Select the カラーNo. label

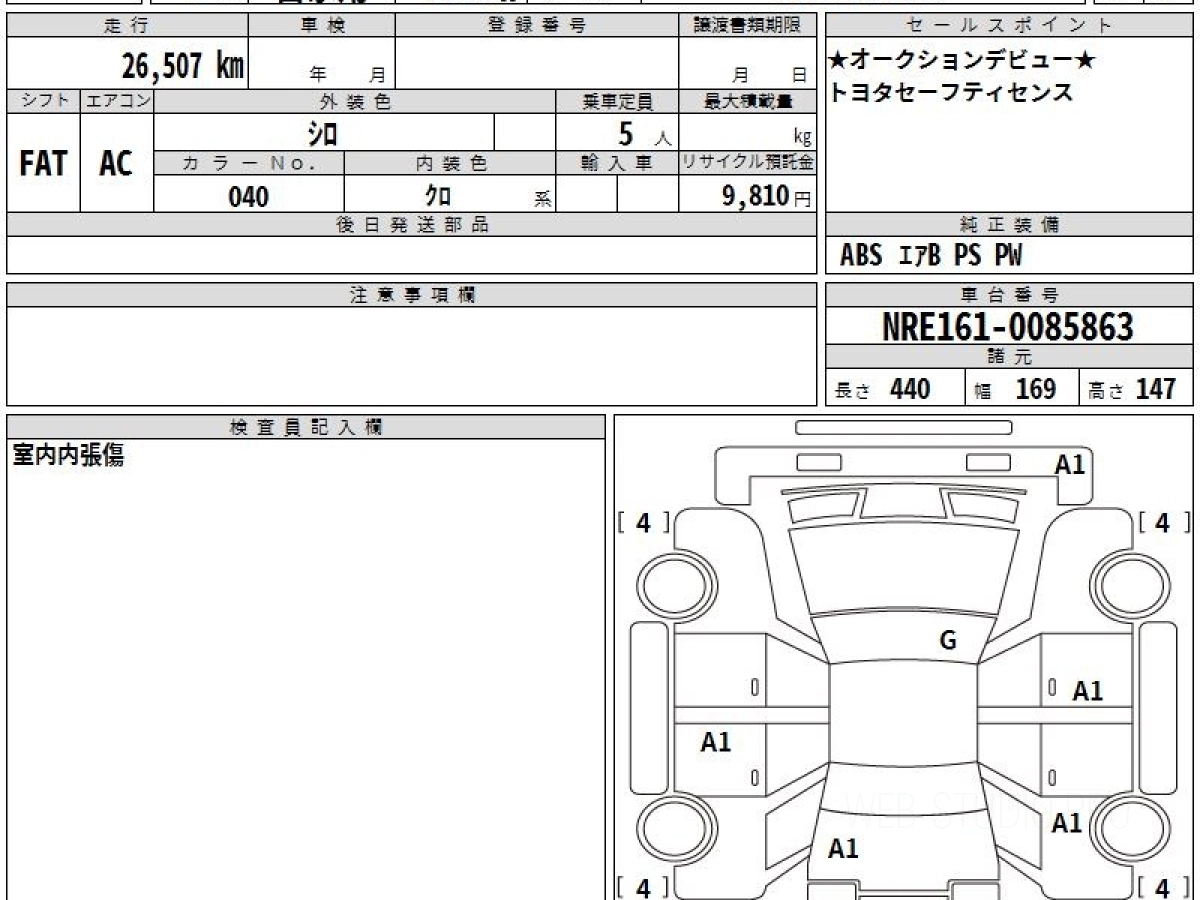(249, 163)
